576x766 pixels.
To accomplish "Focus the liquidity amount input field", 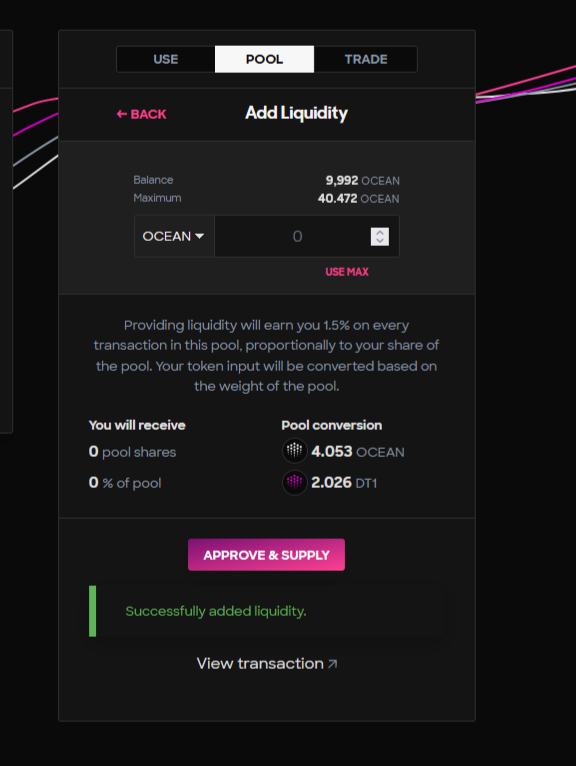I will 293,236.
